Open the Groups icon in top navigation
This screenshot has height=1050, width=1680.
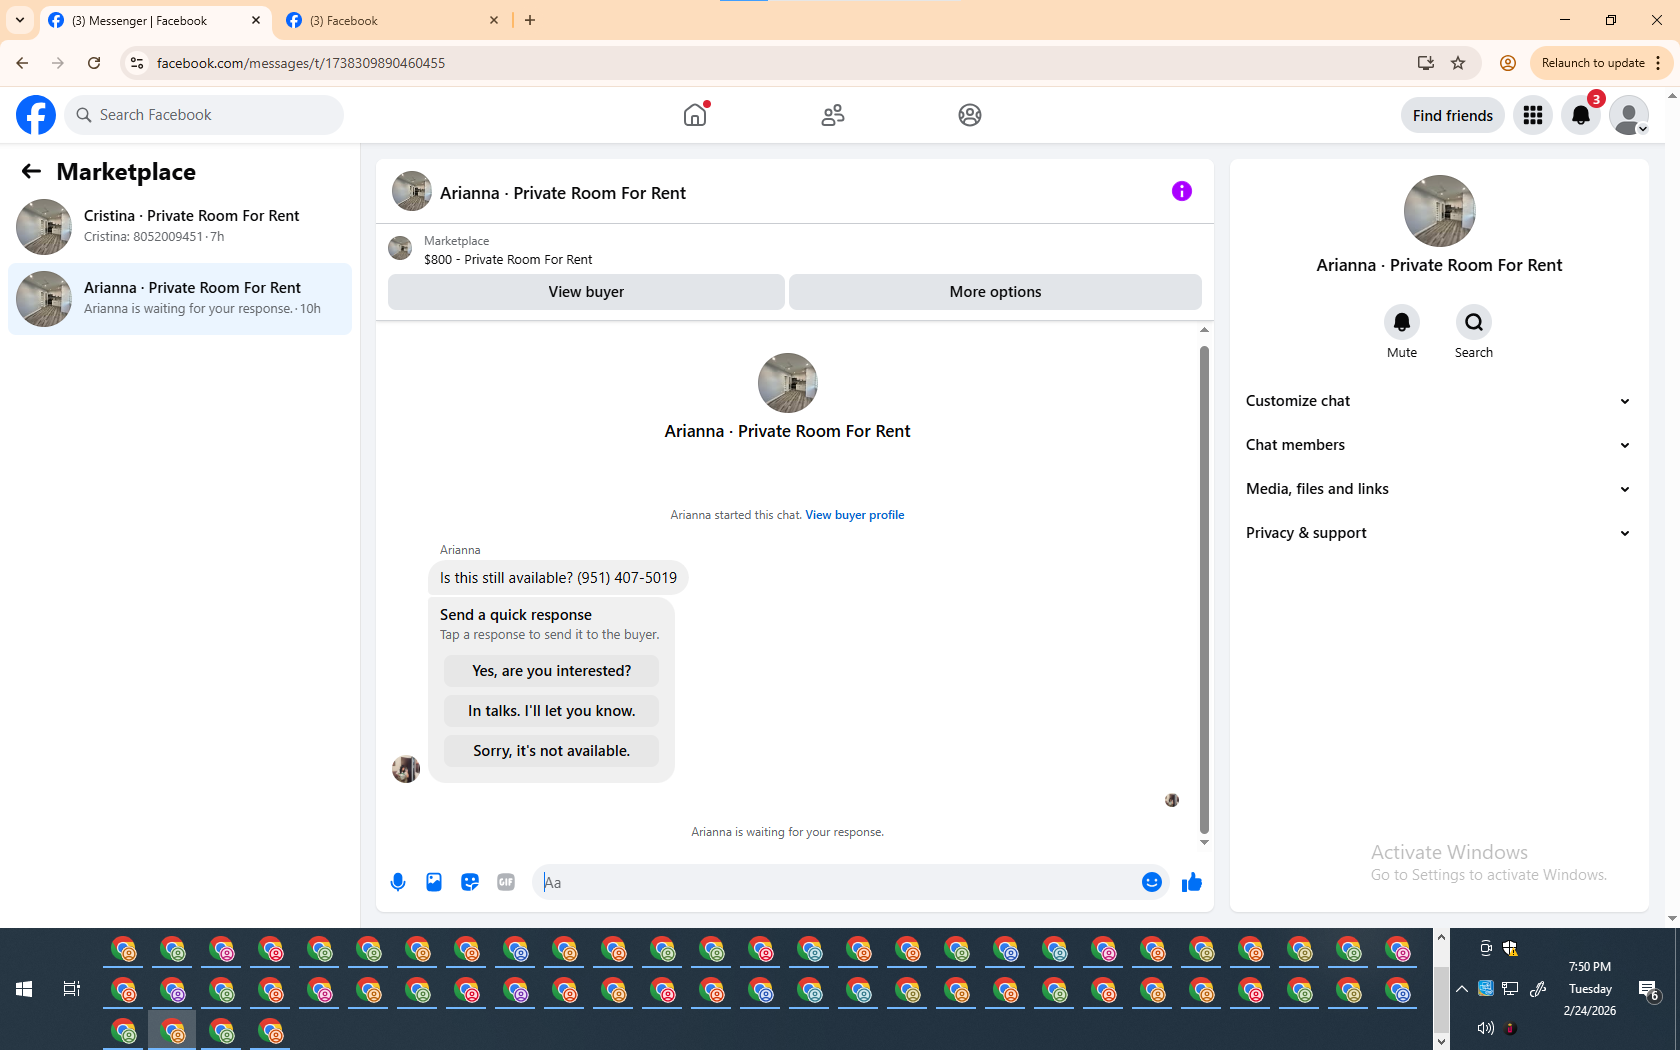point(970,115)
